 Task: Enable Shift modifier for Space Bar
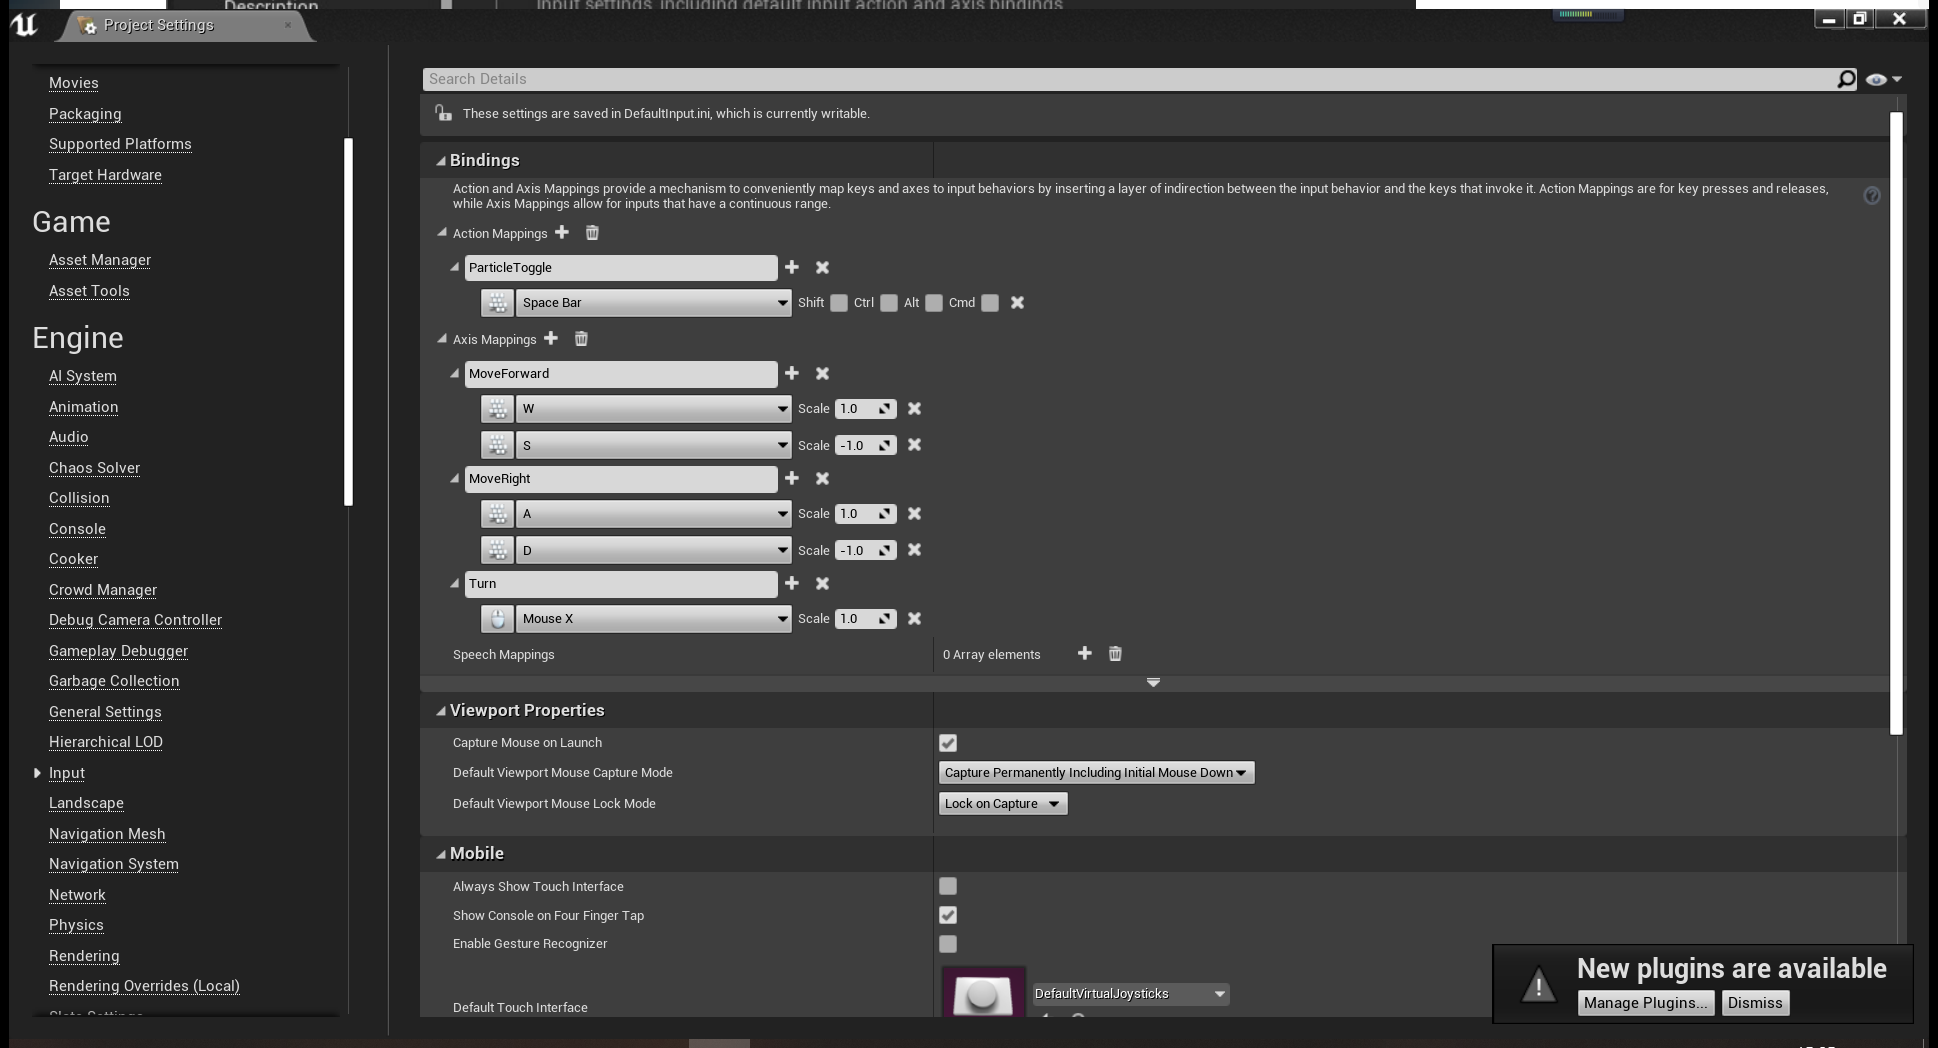[x=839, y=303]
